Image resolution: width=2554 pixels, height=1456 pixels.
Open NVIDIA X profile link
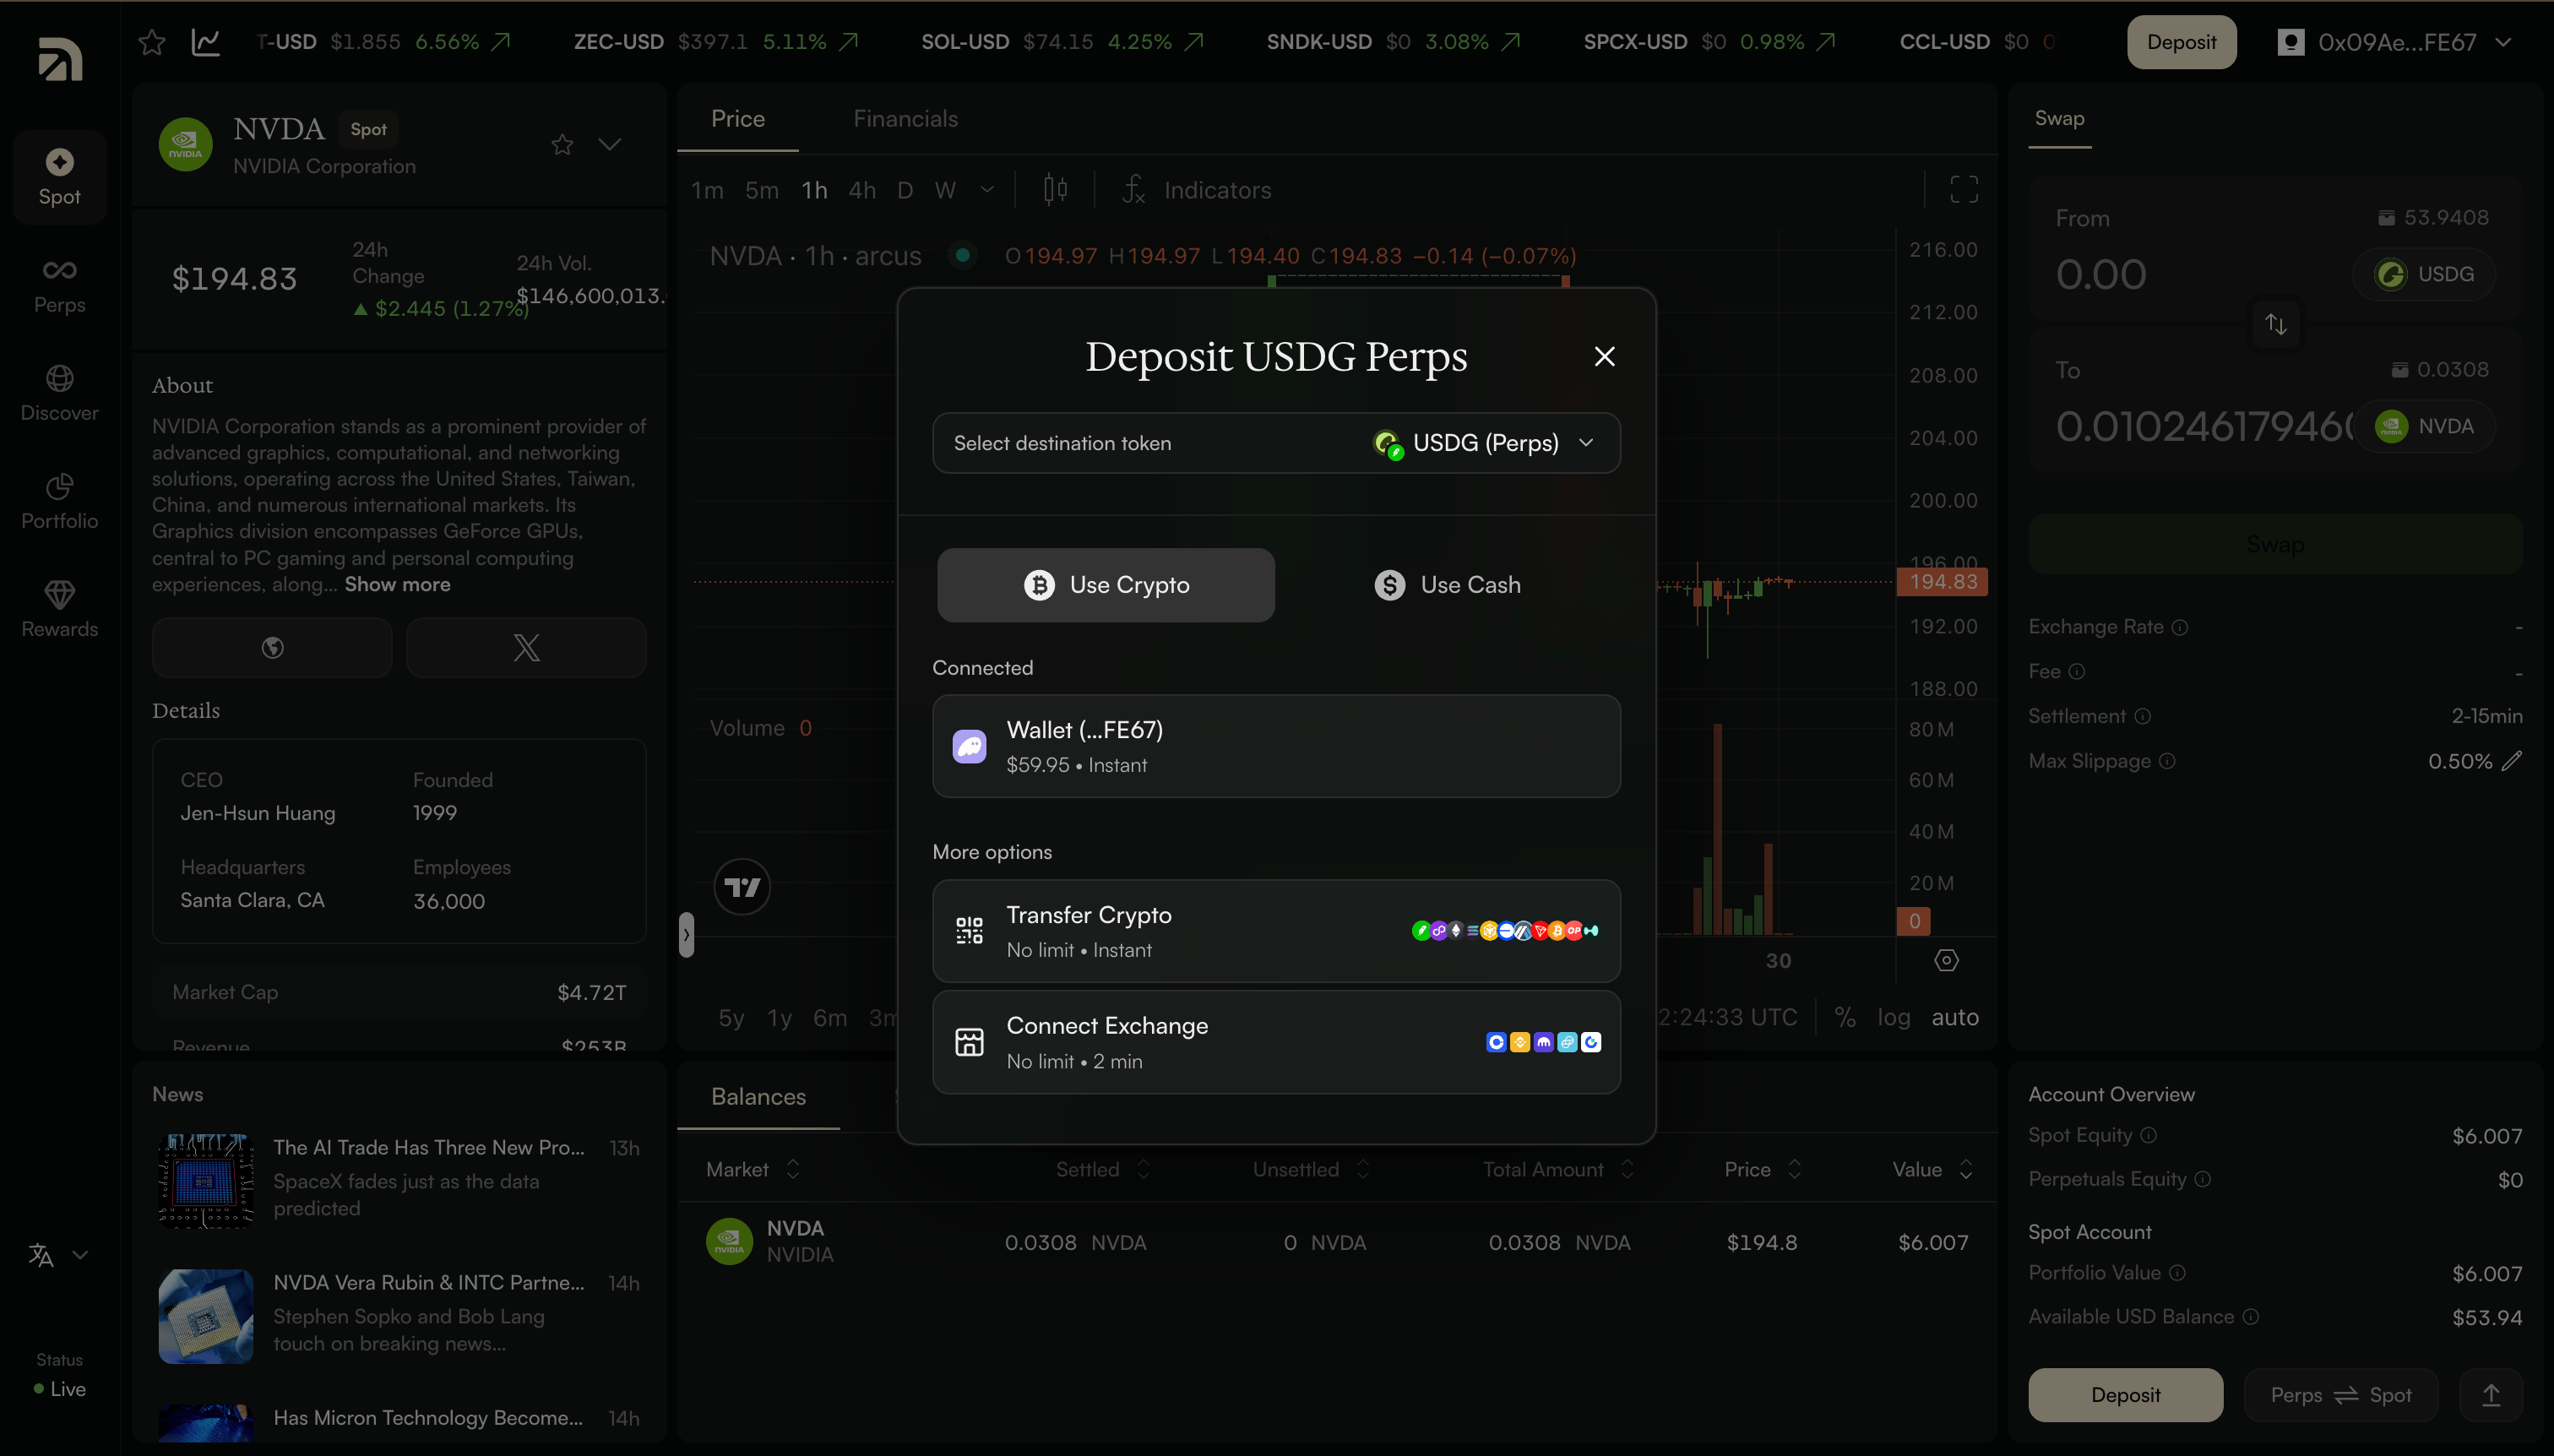click(526, 648)
